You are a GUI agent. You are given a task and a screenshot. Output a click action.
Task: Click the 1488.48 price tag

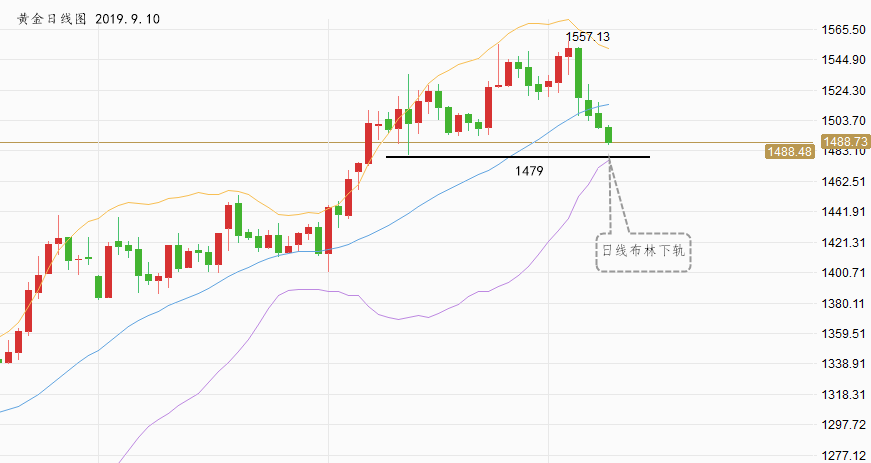pos(788,152)
